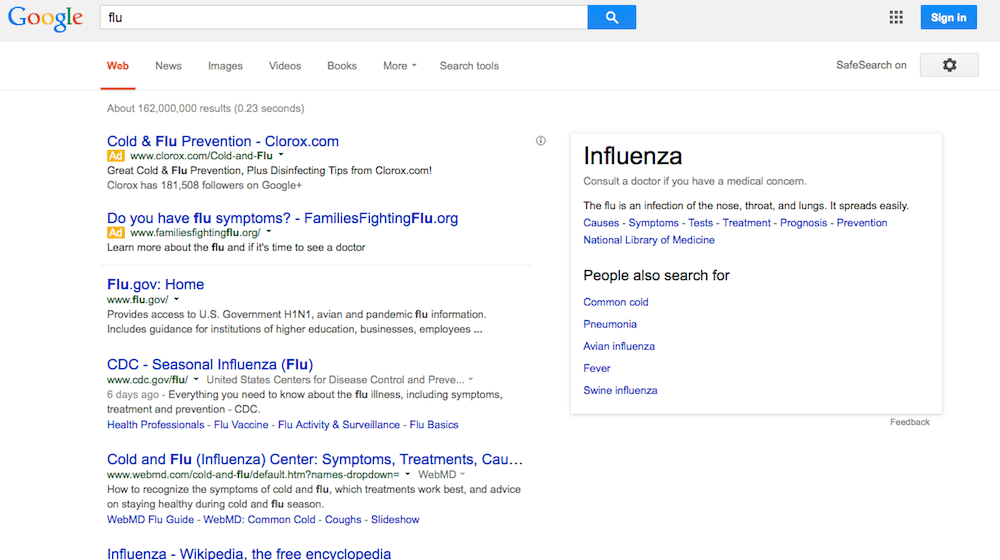Click Prevention link in Influenza panel
1000x560 pixels.
tap(862, 223)
